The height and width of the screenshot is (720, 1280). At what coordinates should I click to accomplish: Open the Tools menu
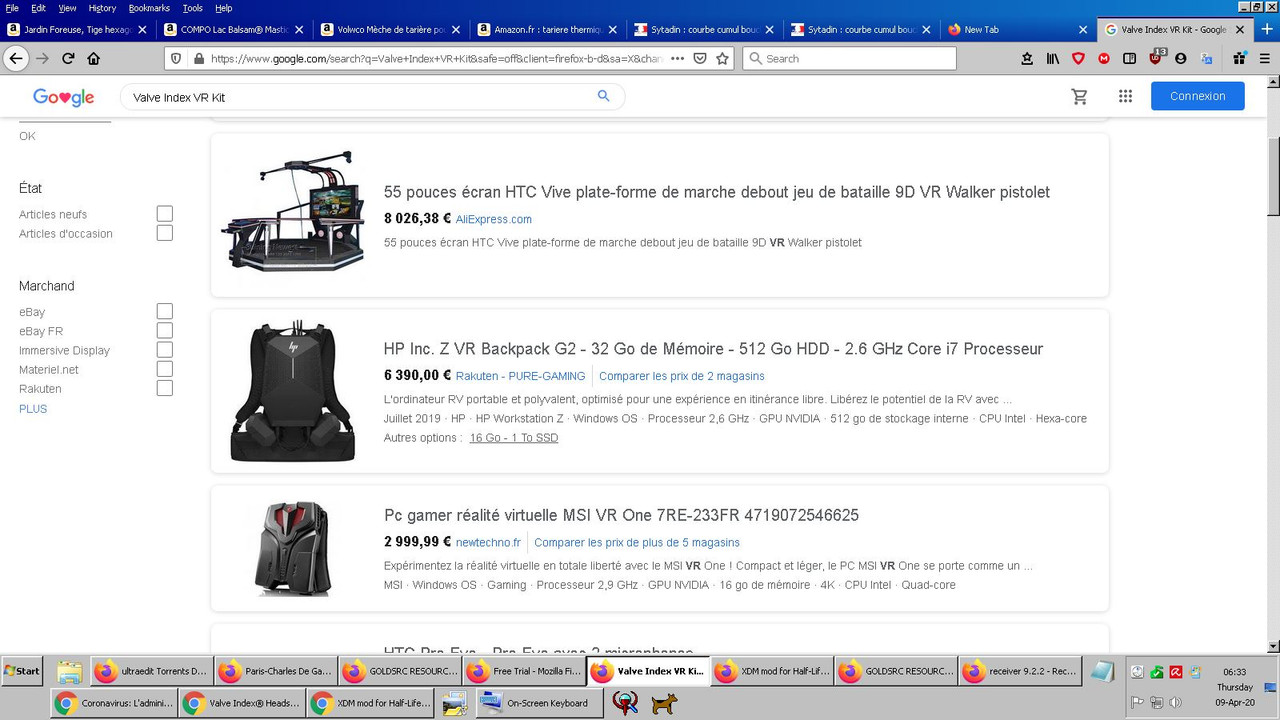(192, 8)
